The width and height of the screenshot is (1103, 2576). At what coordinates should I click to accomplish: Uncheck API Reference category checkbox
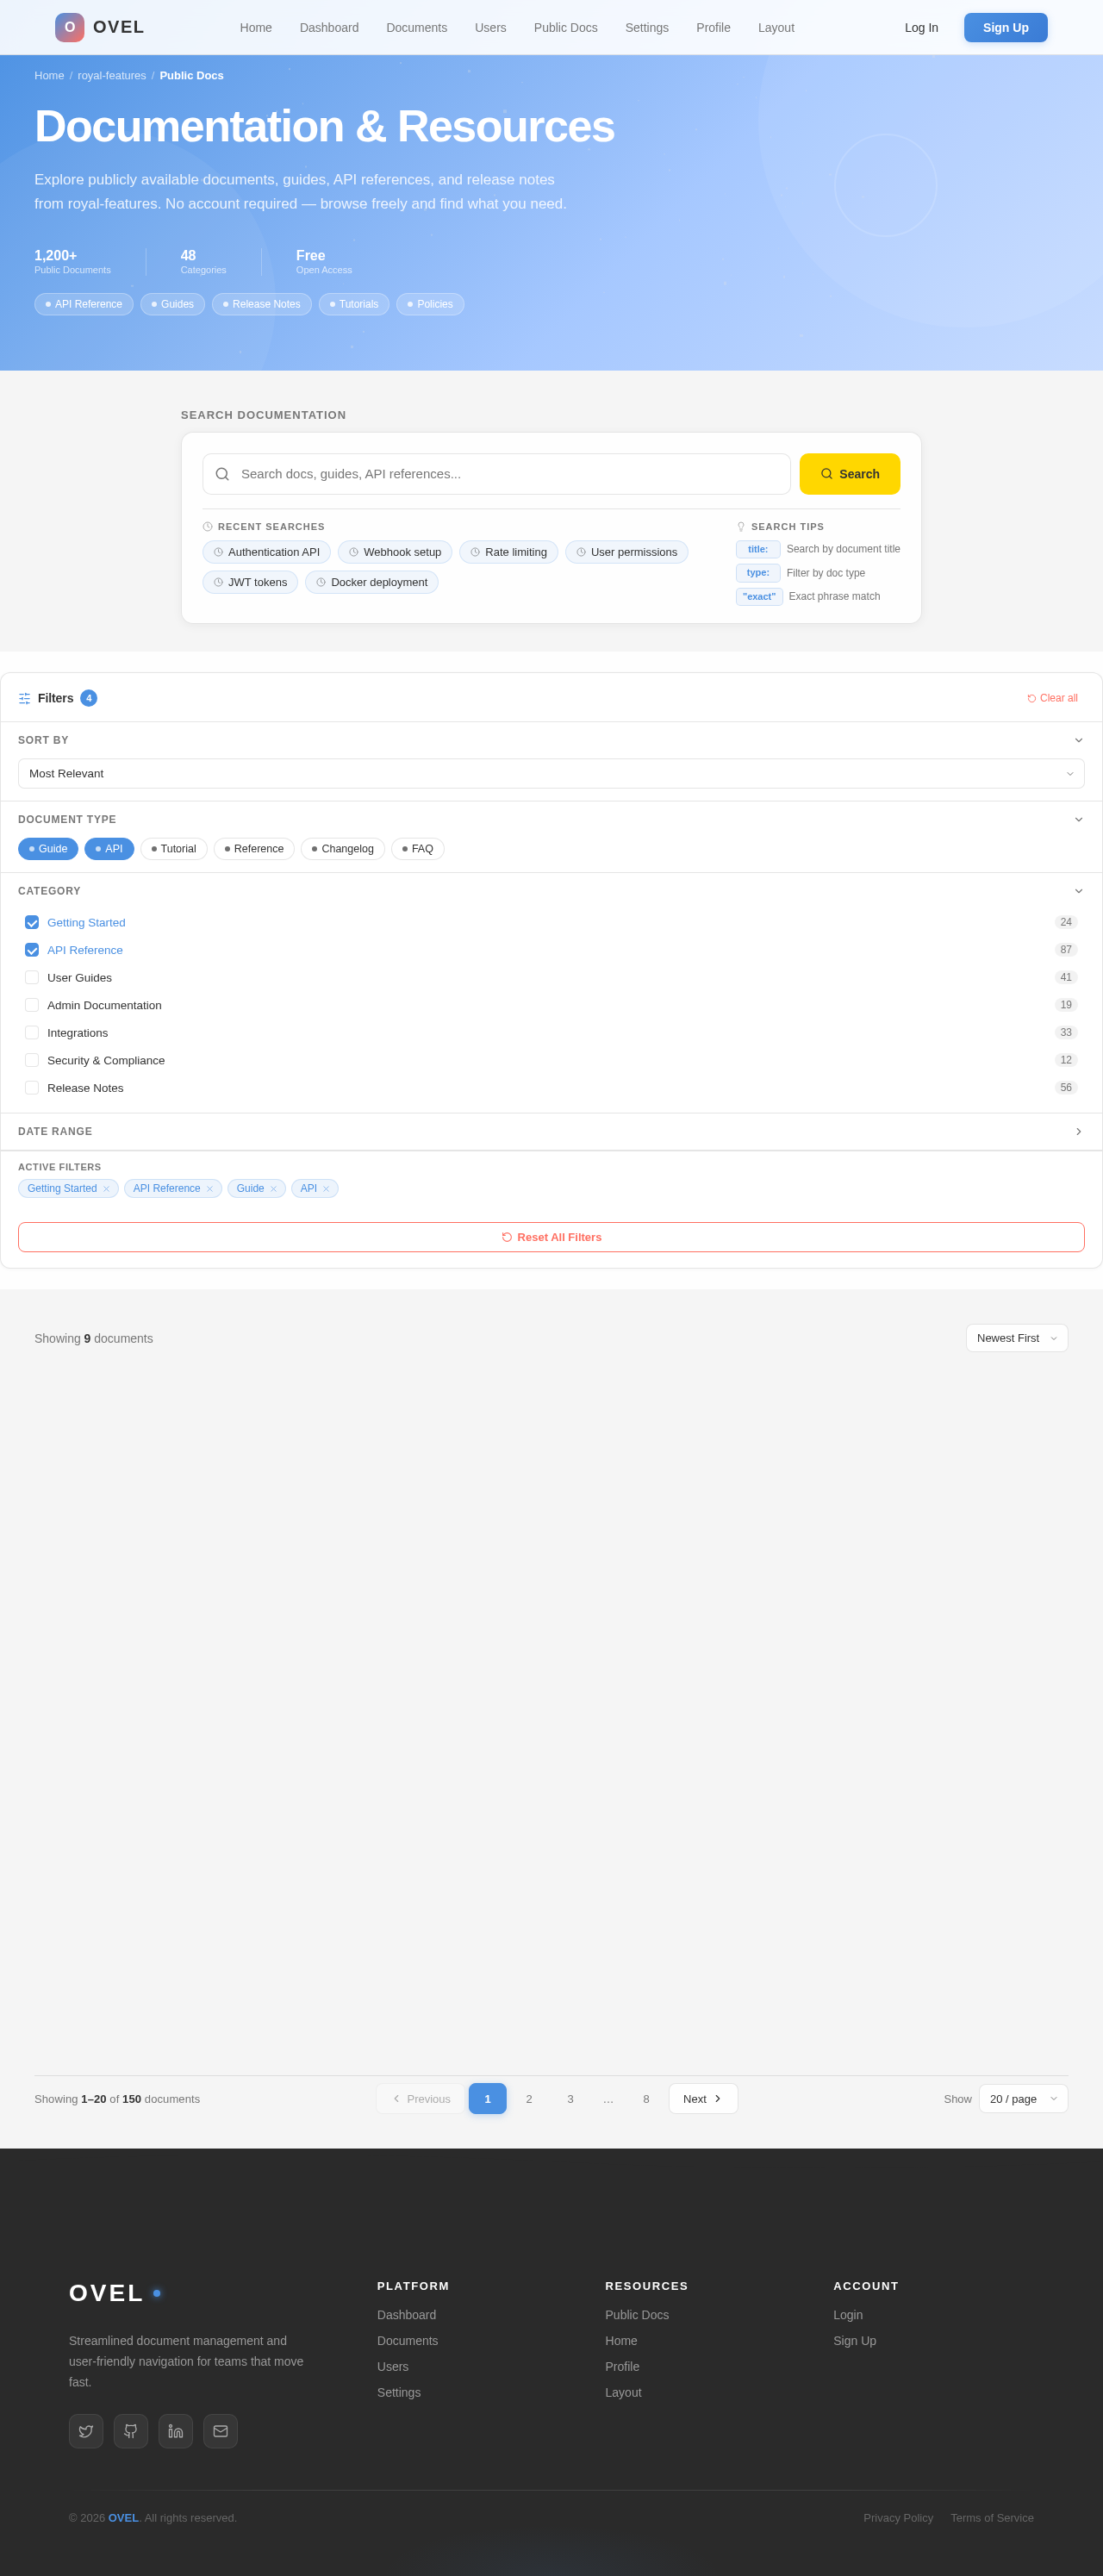[32, 950]
